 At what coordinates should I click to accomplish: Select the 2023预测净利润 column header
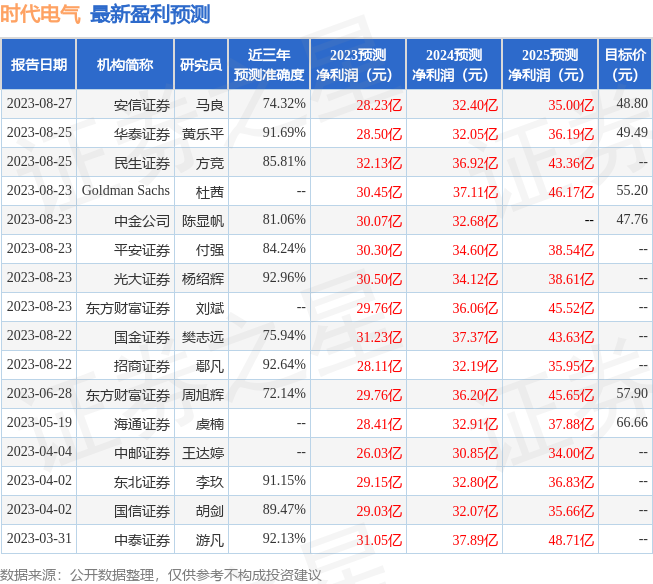pyautogui.click(x=358, y=65)
